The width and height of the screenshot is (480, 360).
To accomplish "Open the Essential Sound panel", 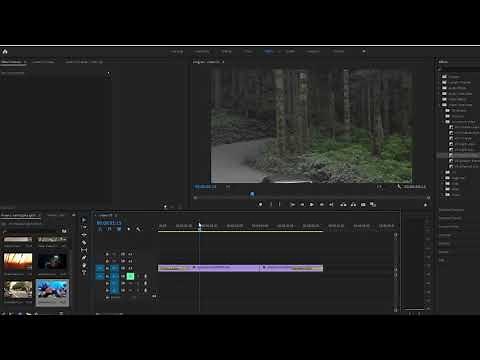I will pos(450,218).
